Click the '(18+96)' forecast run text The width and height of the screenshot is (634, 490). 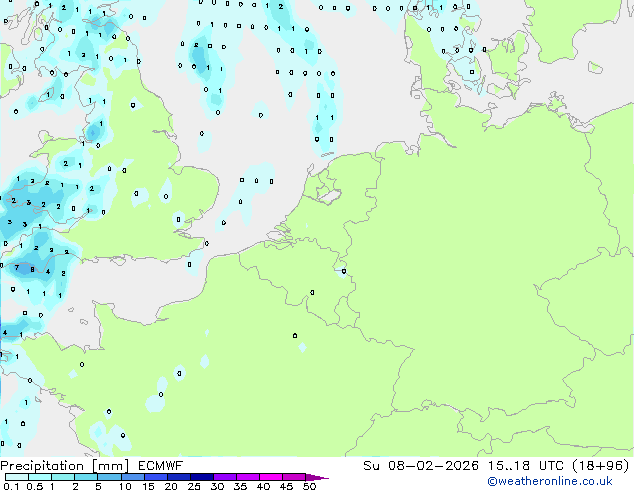point(601,466)
